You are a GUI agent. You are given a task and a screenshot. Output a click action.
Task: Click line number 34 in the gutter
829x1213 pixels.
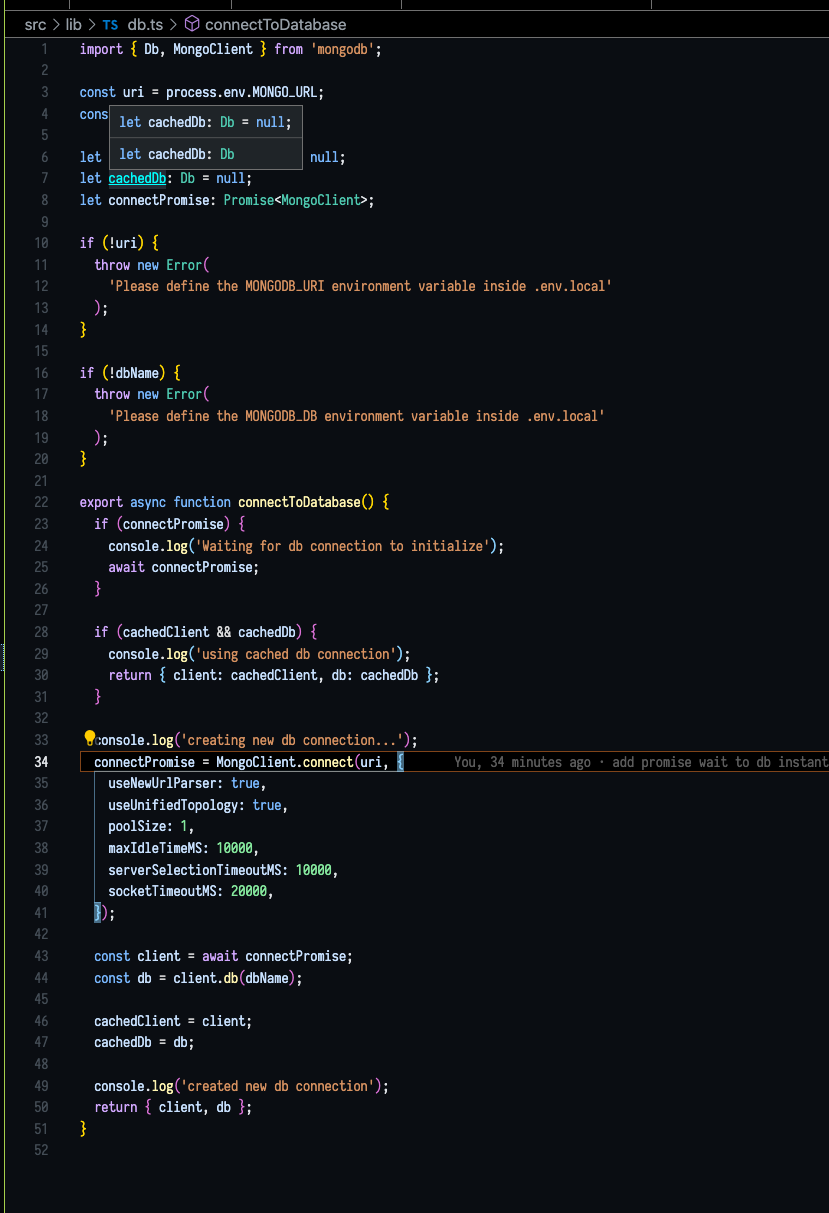click(41, 762)
